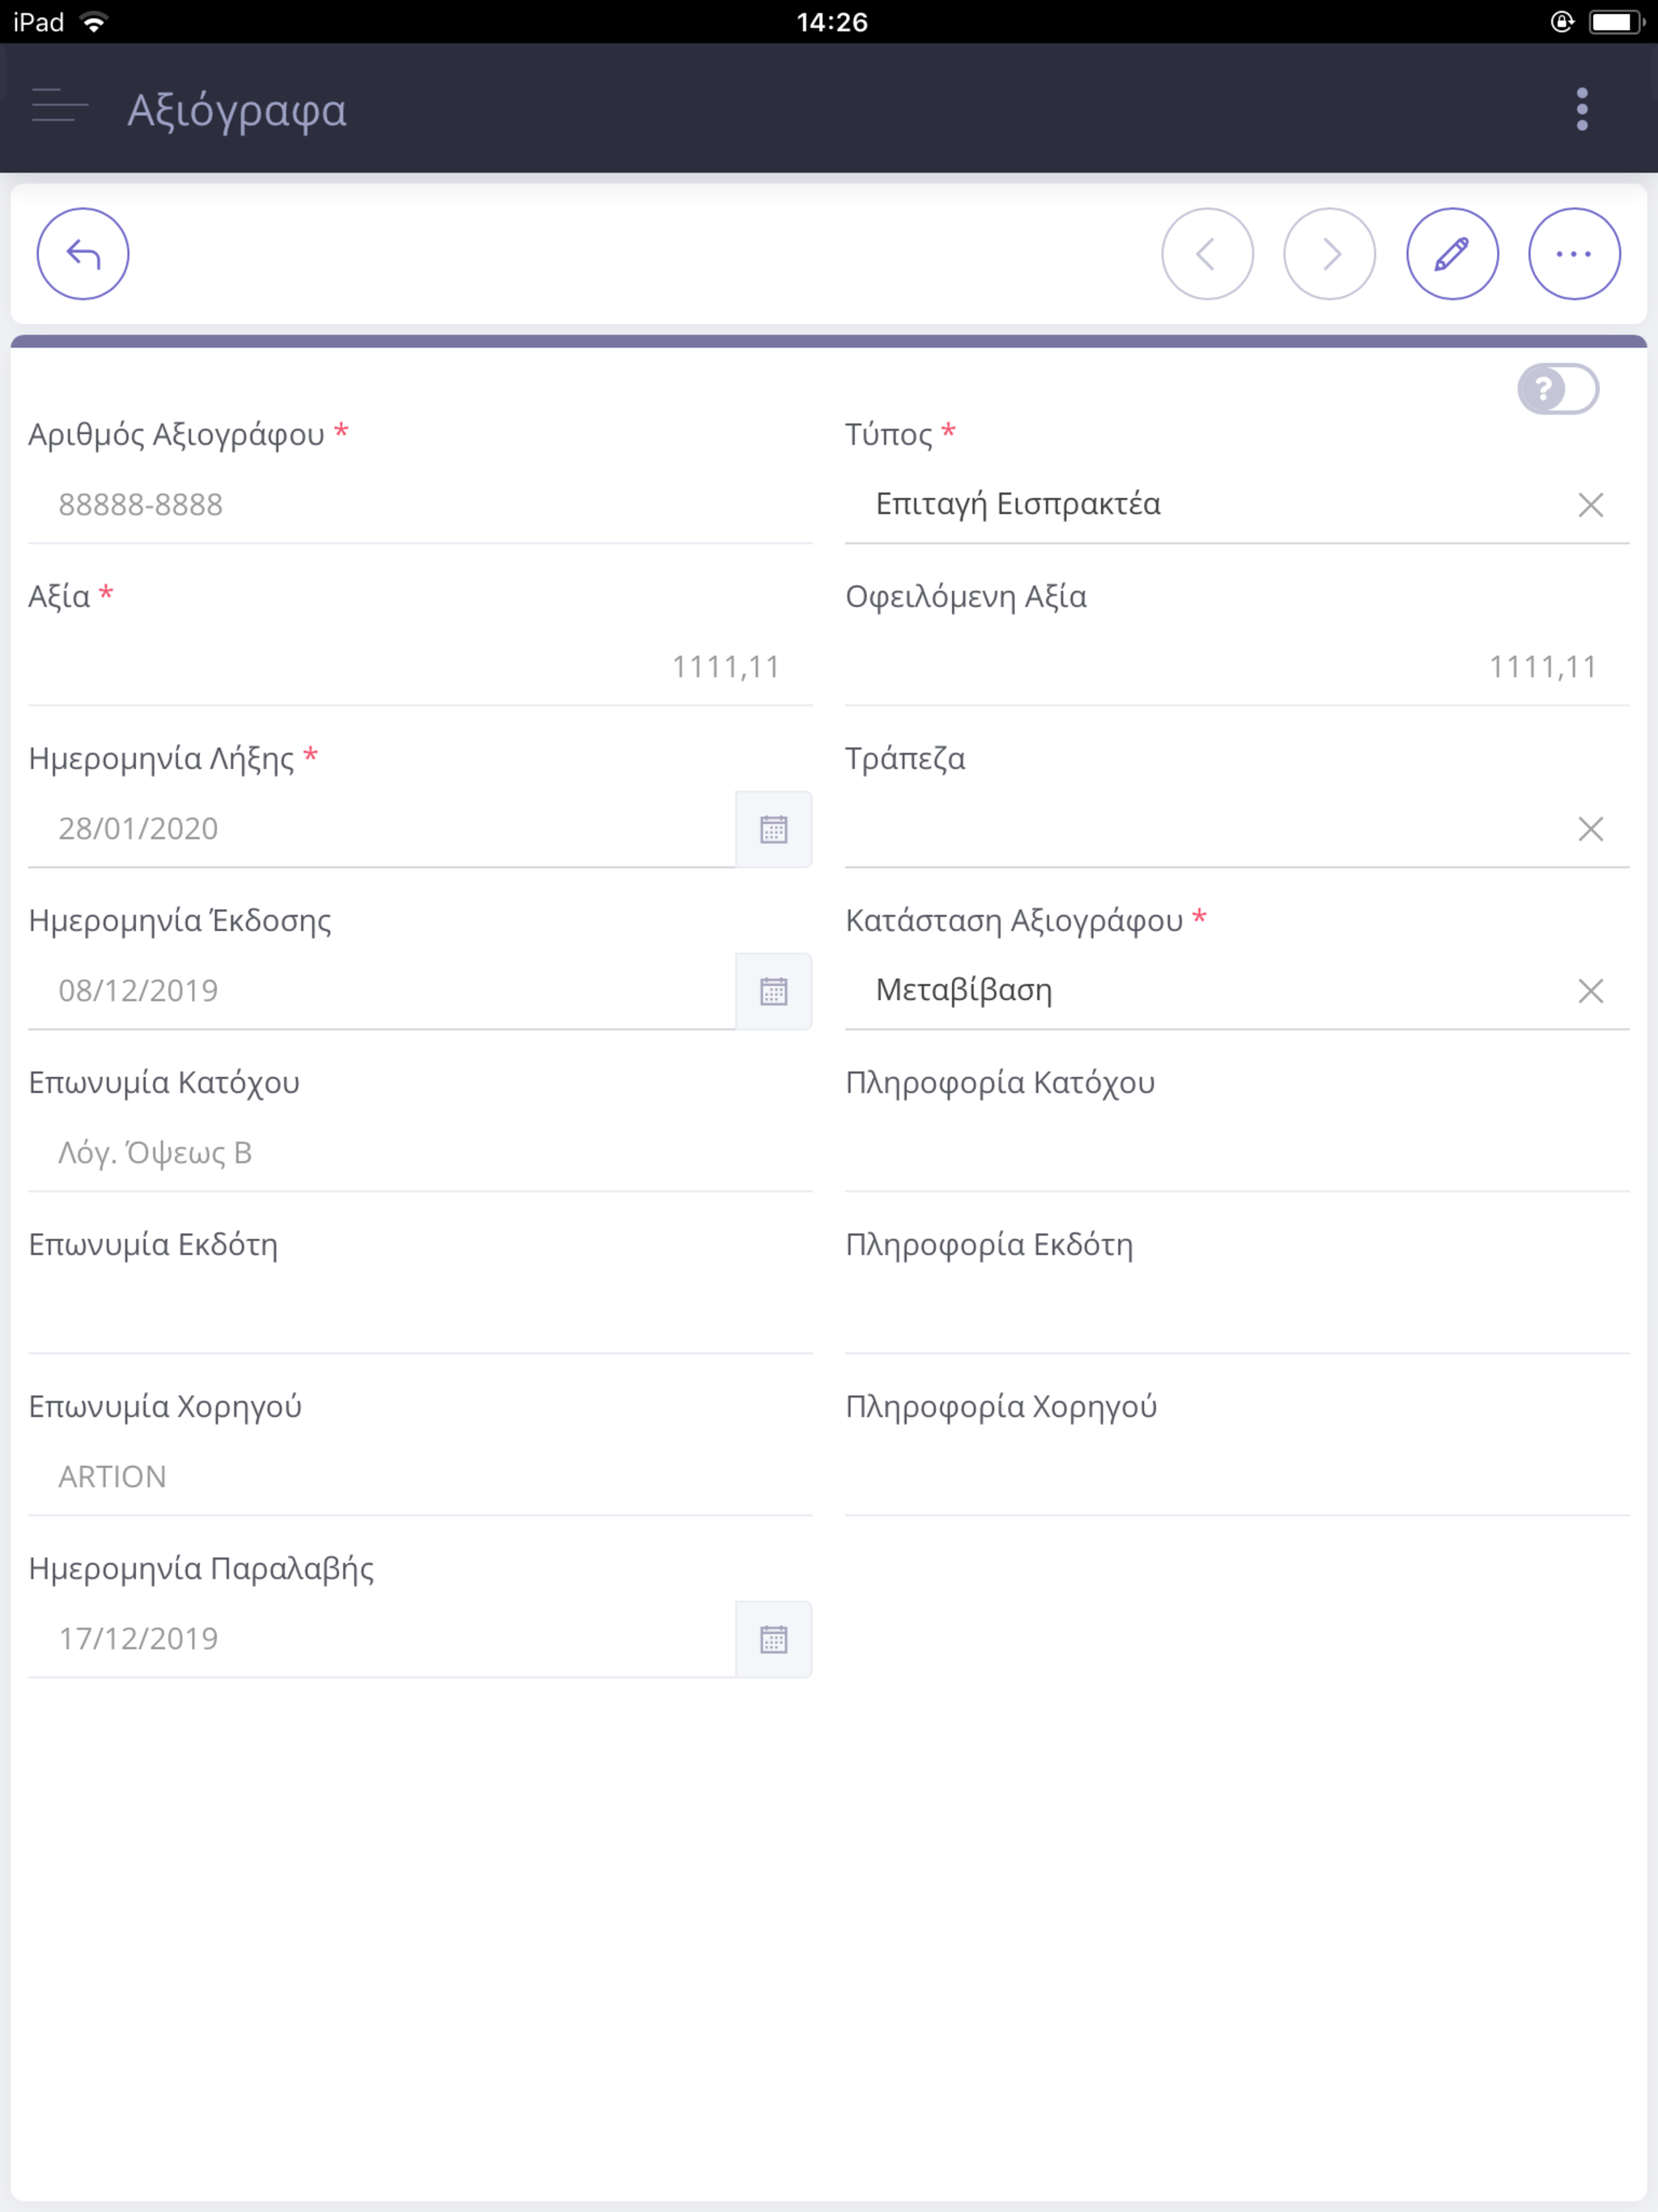Screen dimensions: 1658x2212
Task: Toggle the help question mark switch
Action: click(1557, 389)
